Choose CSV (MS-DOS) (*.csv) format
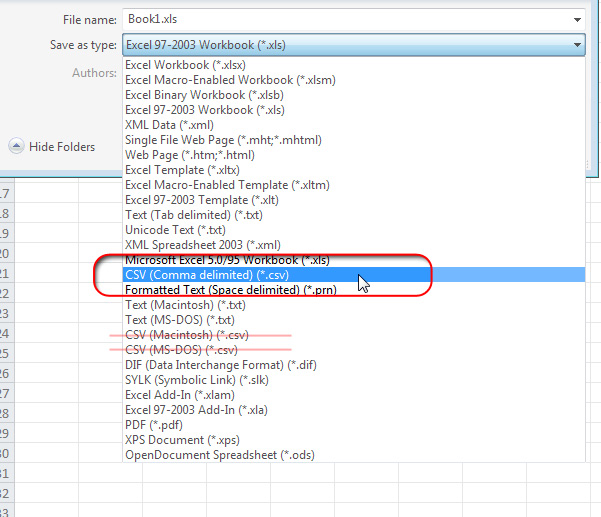This screenshot has height=517, width=601. pyautogui.click(x=353, y=350)
